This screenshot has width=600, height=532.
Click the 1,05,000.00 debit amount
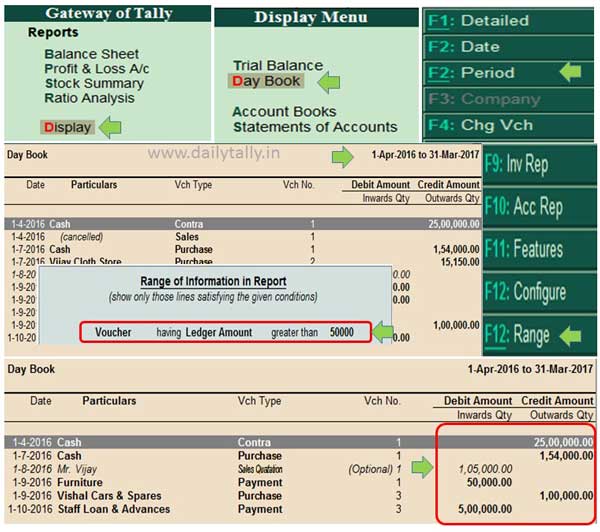coord(485,469)
